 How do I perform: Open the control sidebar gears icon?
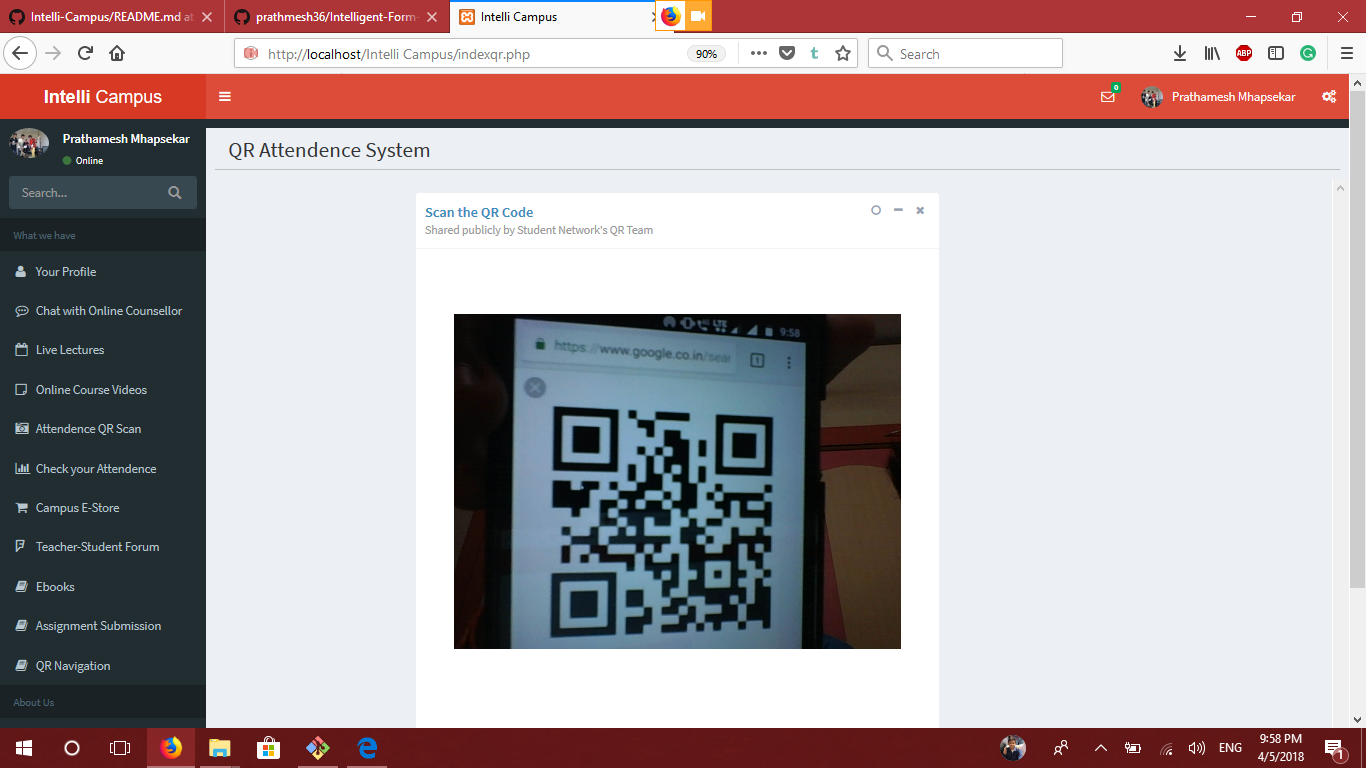click(x=1329, y=97)
